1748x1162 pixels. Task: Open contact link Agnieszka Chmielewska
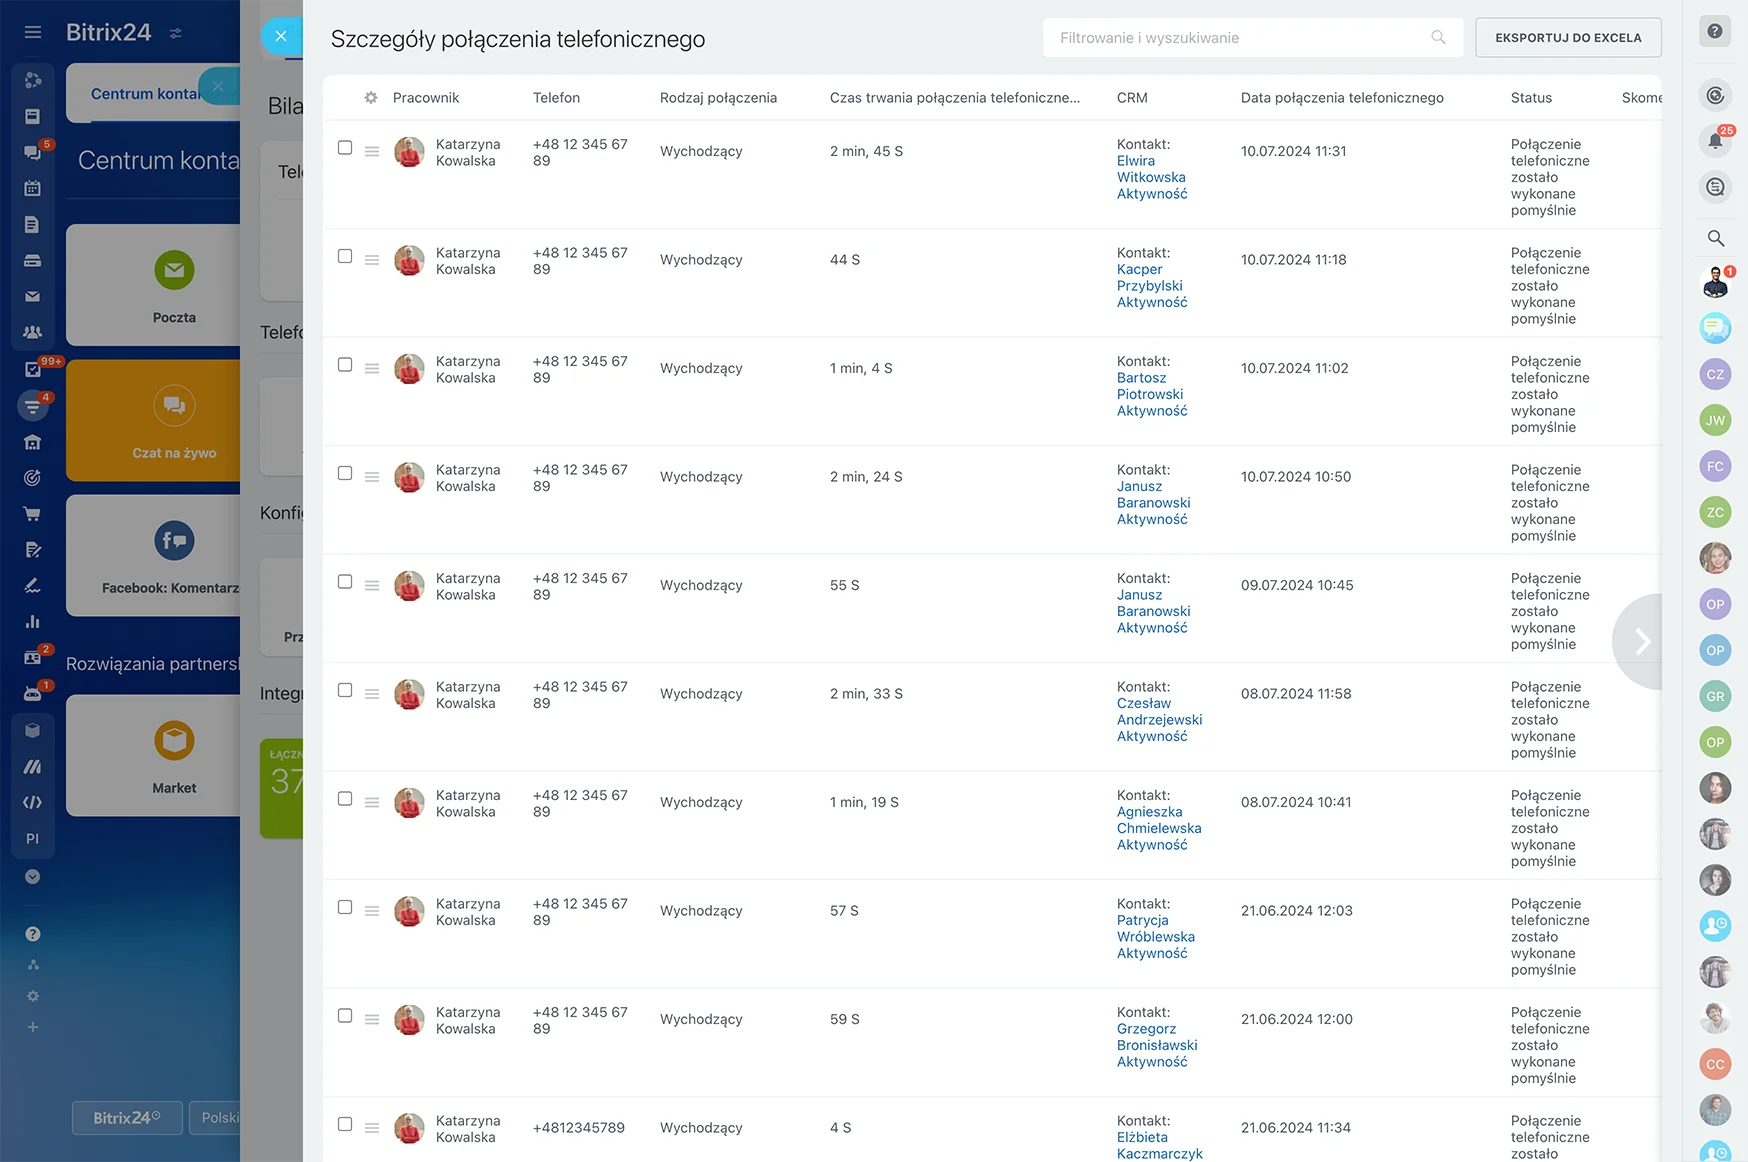coord(1158,820)
